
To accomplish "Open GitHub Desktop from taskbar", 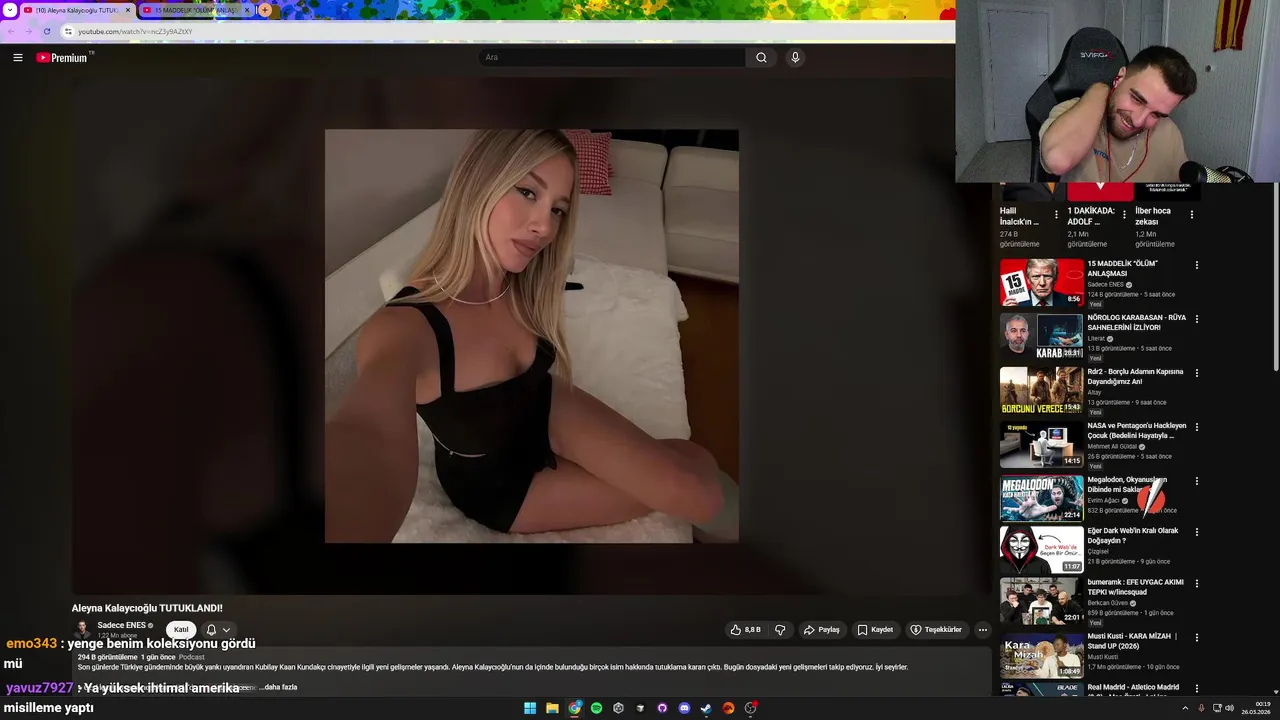I will 662,708.
